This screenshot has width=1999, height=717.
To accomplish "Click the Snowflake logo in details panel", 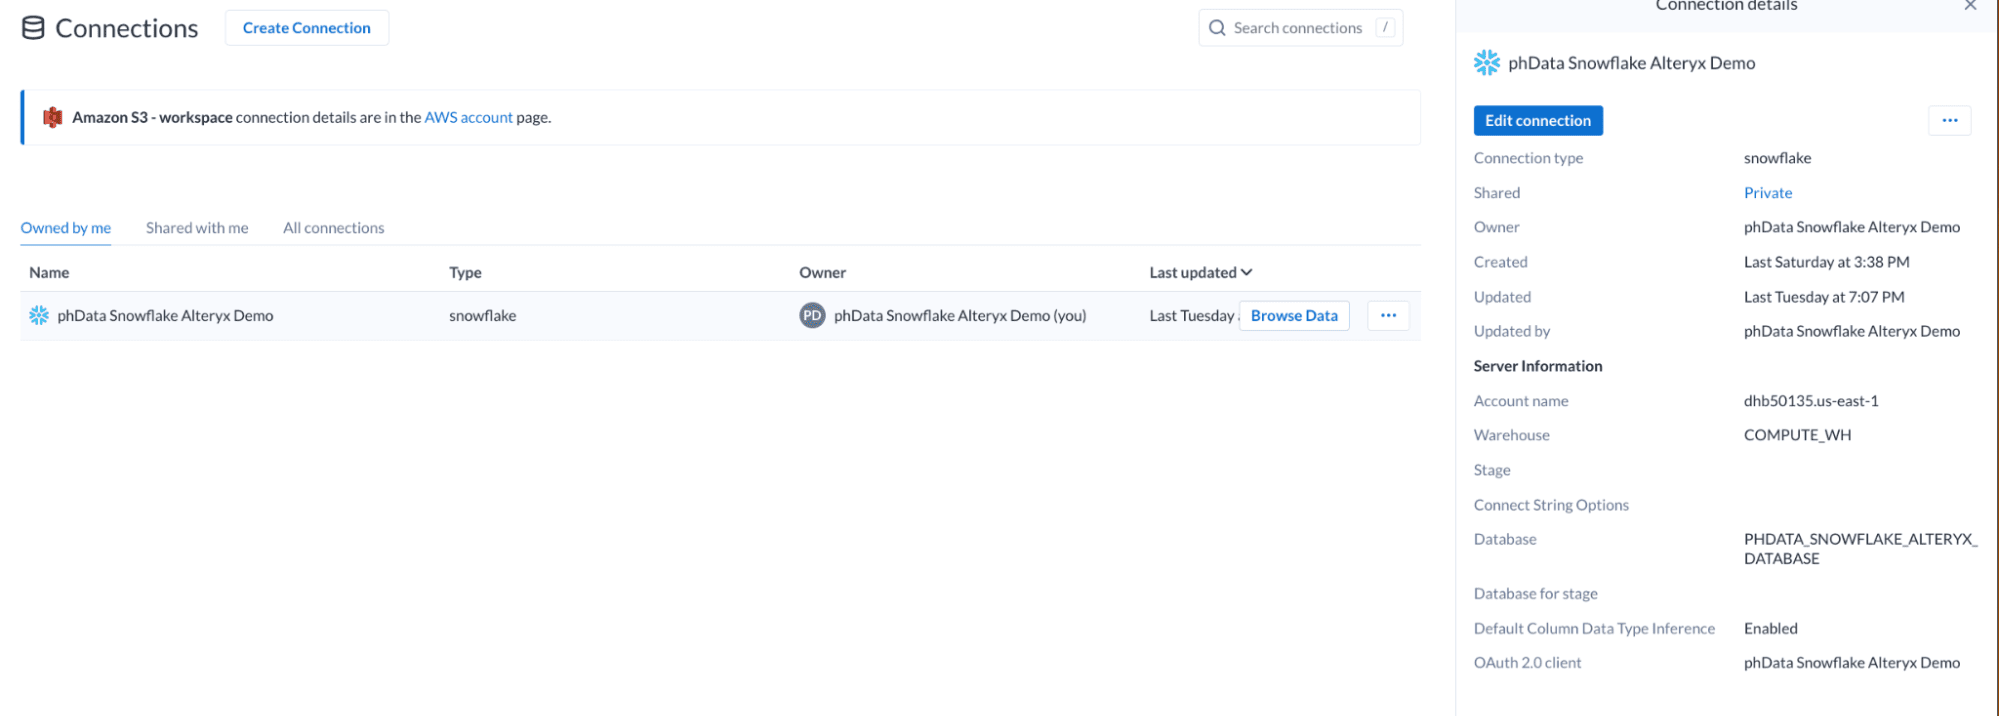I will (1486, 63).
